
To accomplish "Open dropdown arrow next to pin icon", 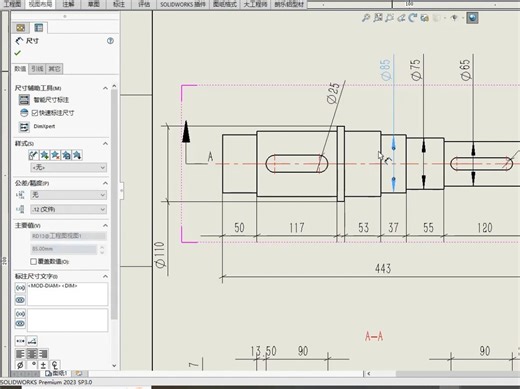I will coord(463,18).
